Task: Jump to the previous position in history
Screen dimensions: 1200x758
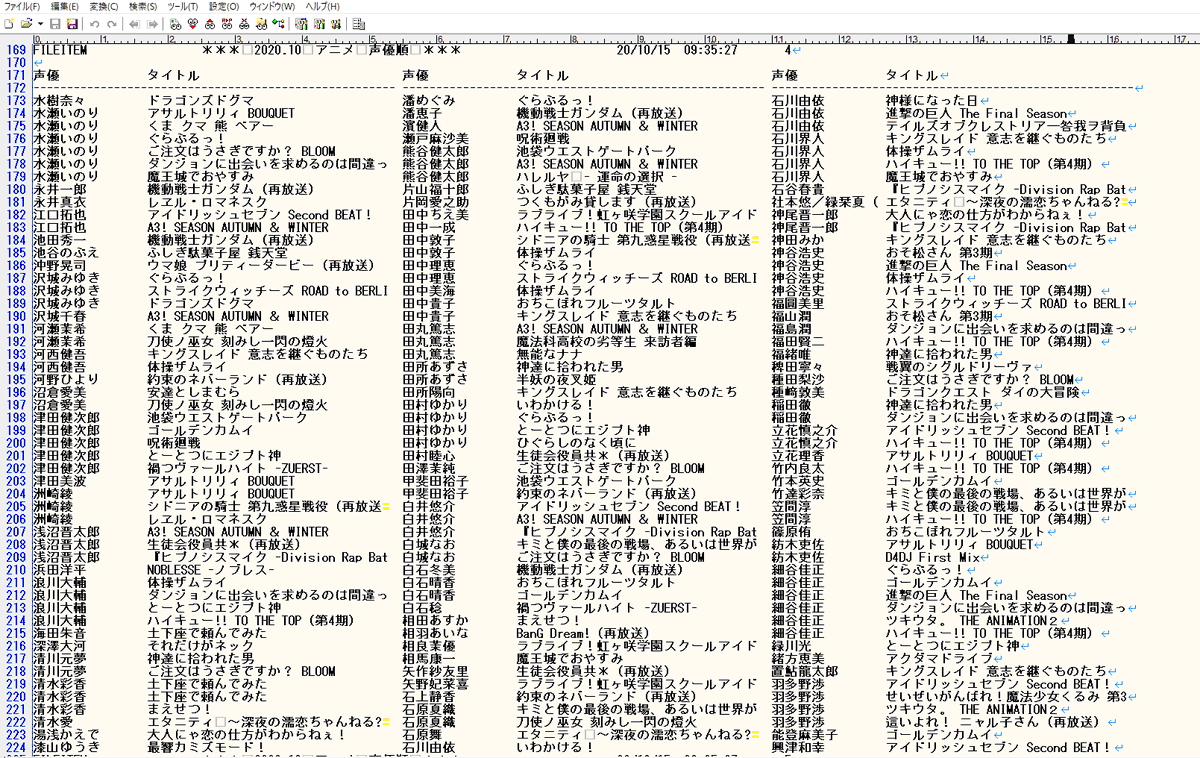Action: (135, 23)
